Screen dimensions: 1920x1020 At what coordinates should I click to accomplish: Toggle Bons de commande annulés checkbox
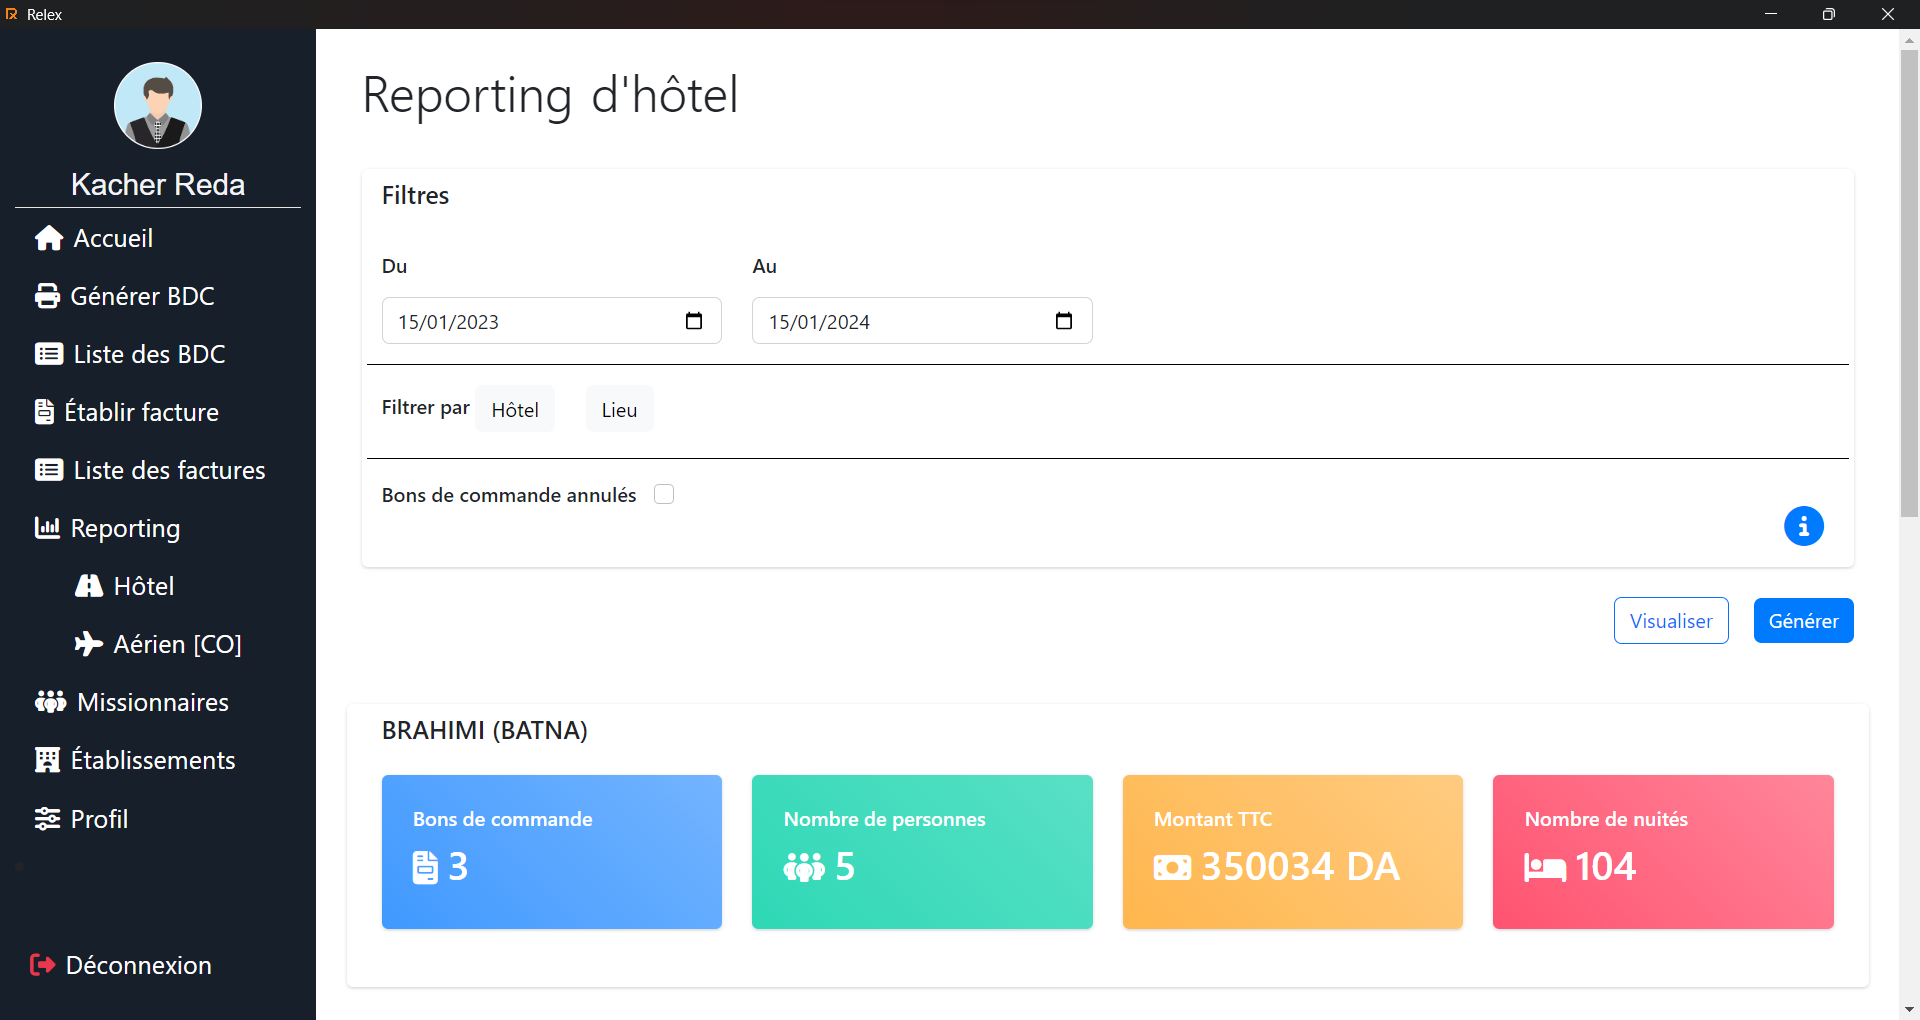pyautogui.click(x=664, y=494)
